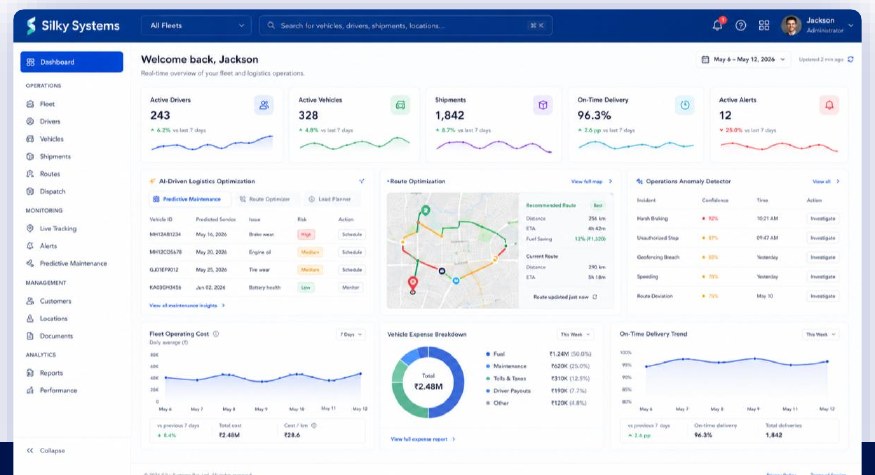Click the green start marker on the map
875x475 pixels.
point(426,210)
